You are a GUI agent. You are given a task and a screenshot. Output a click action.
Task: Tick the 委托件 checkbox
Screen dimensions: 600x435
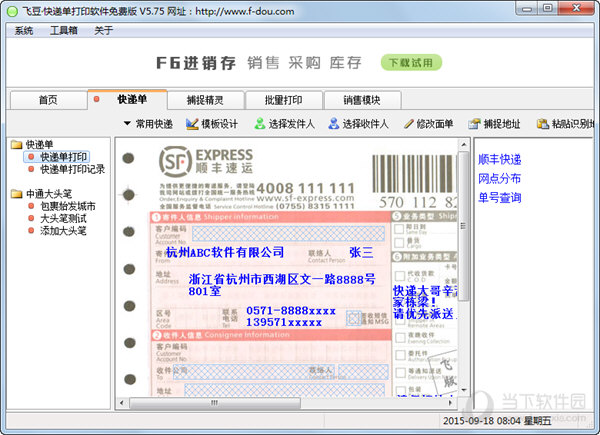coord(400,355)
